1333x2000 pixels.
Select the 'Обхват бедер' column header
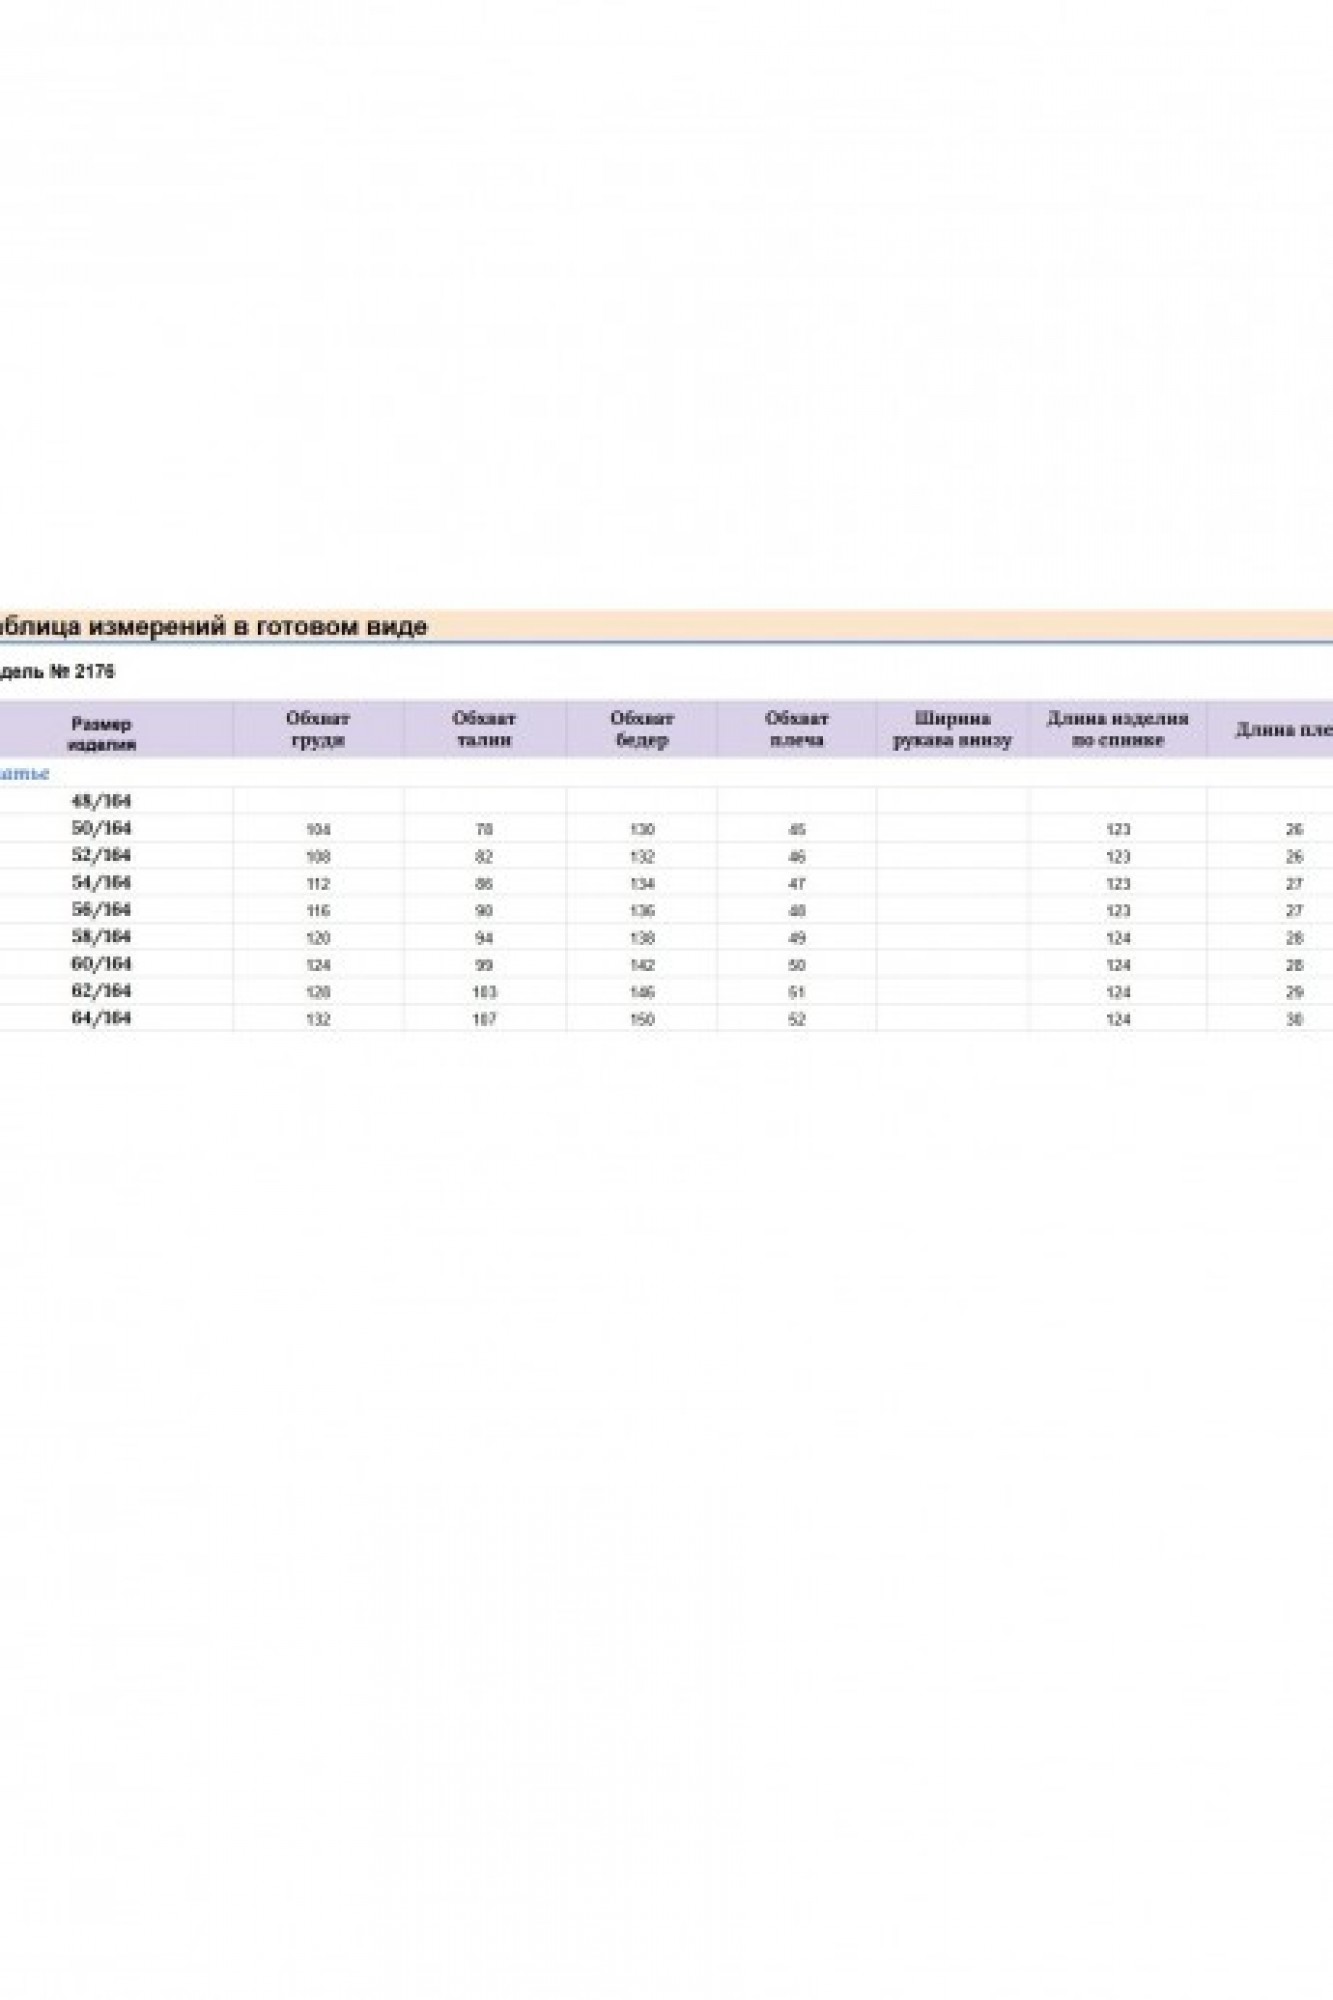(642, 729)
